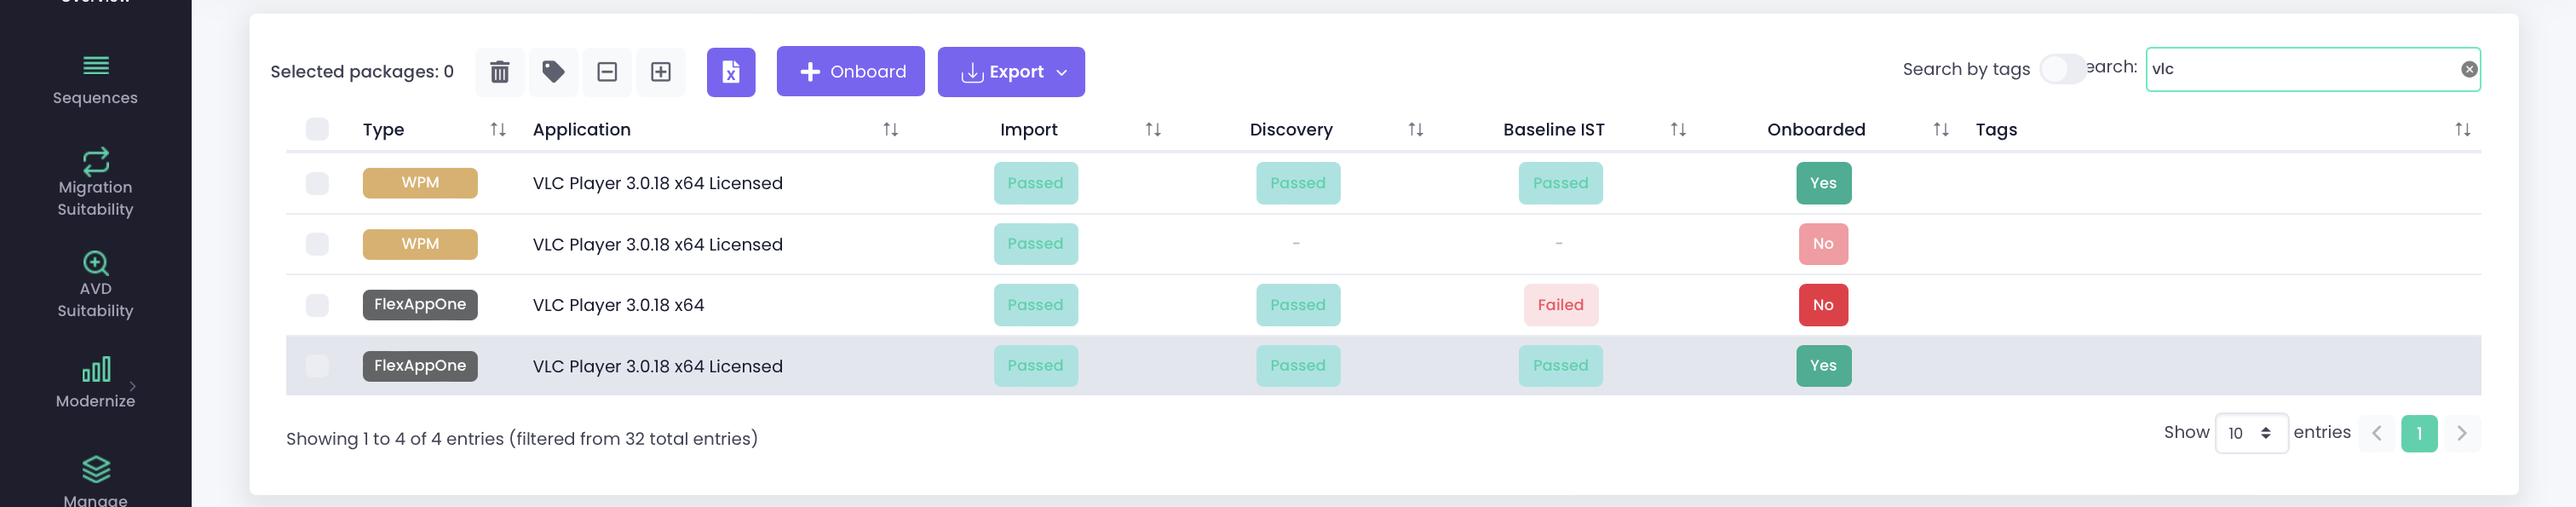Open AVD Suitability in sidebar
This screenshot has height=507, width=2576.
click(x=95, y=284)
